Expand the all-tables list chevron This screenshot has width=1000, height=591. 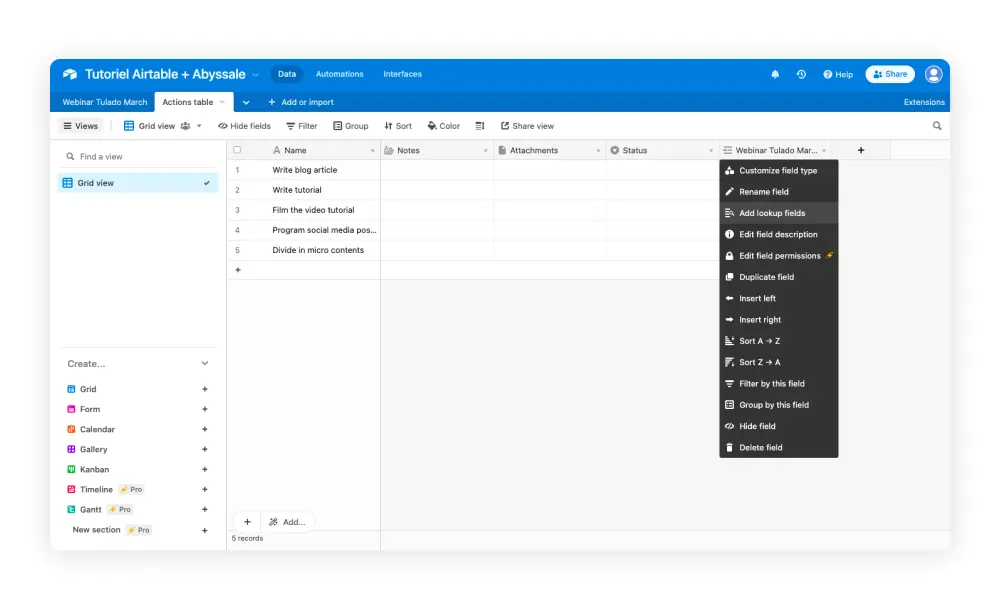[x=246, y=102]
